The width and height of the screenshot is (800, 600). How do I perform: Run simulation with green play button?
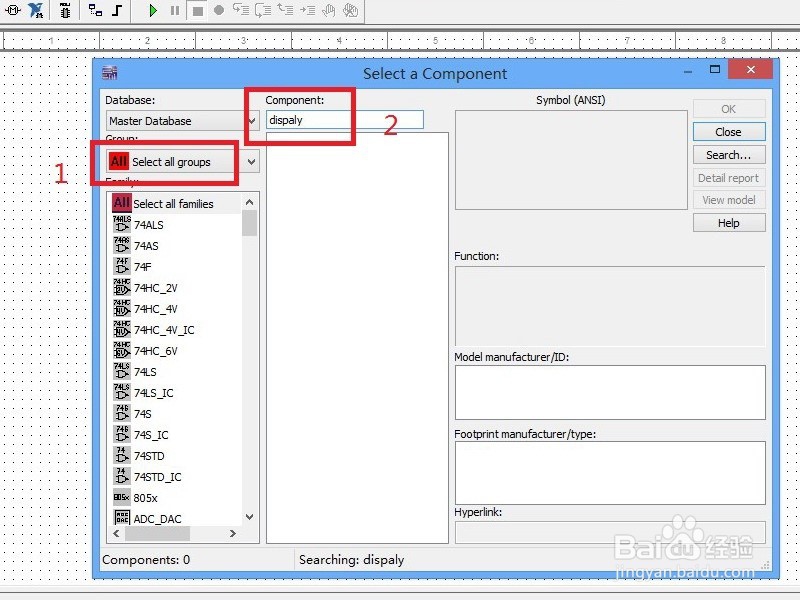153,10
